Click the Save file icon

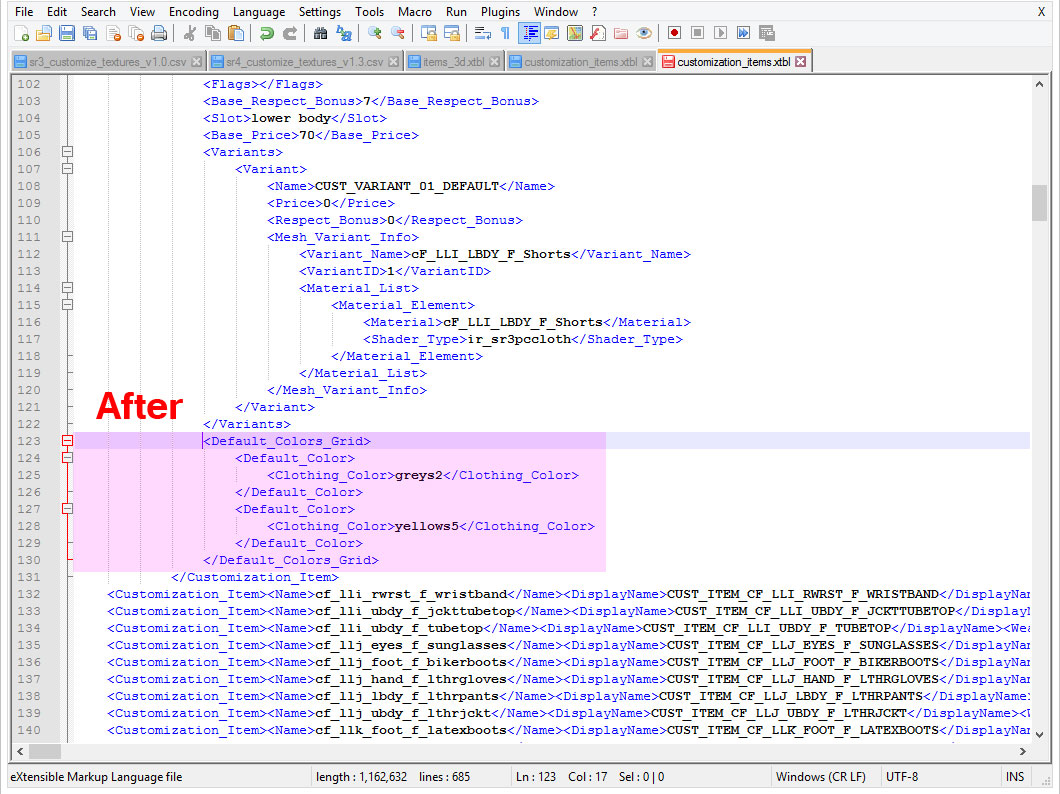pyautogui.click(x=66, y=33)
